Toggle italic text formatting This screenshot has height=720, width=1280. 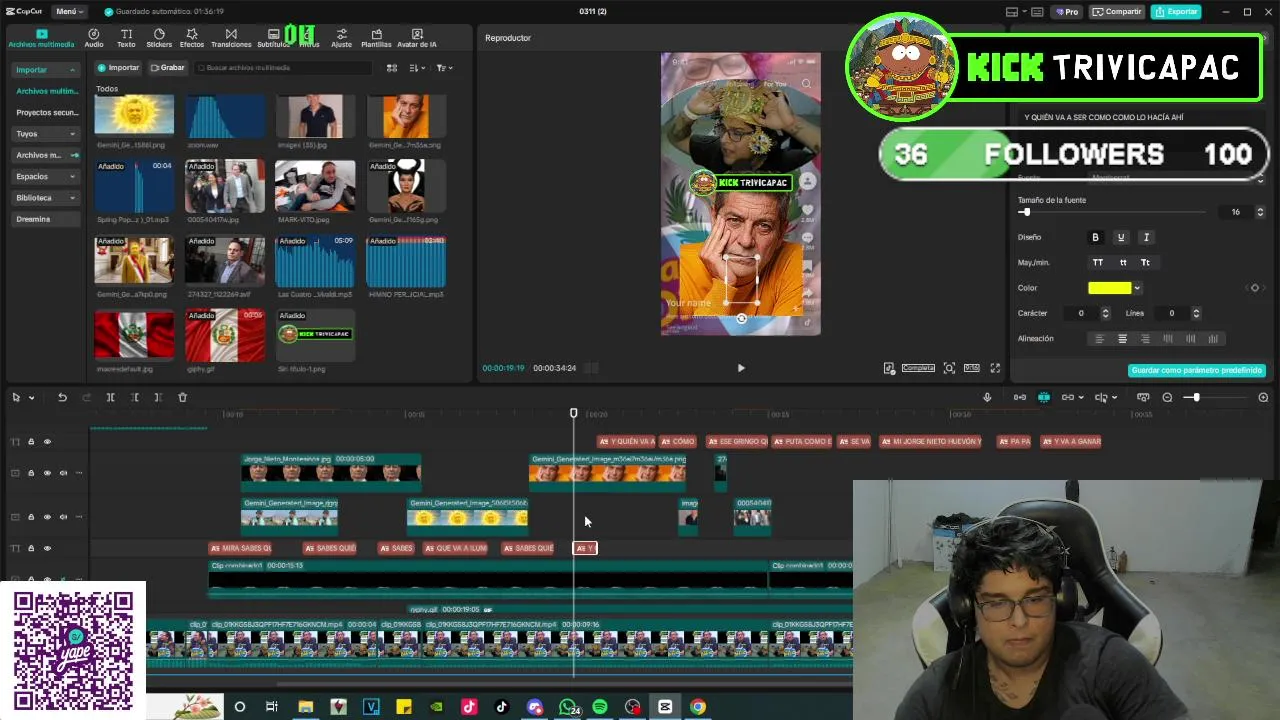click(1146, 237)
